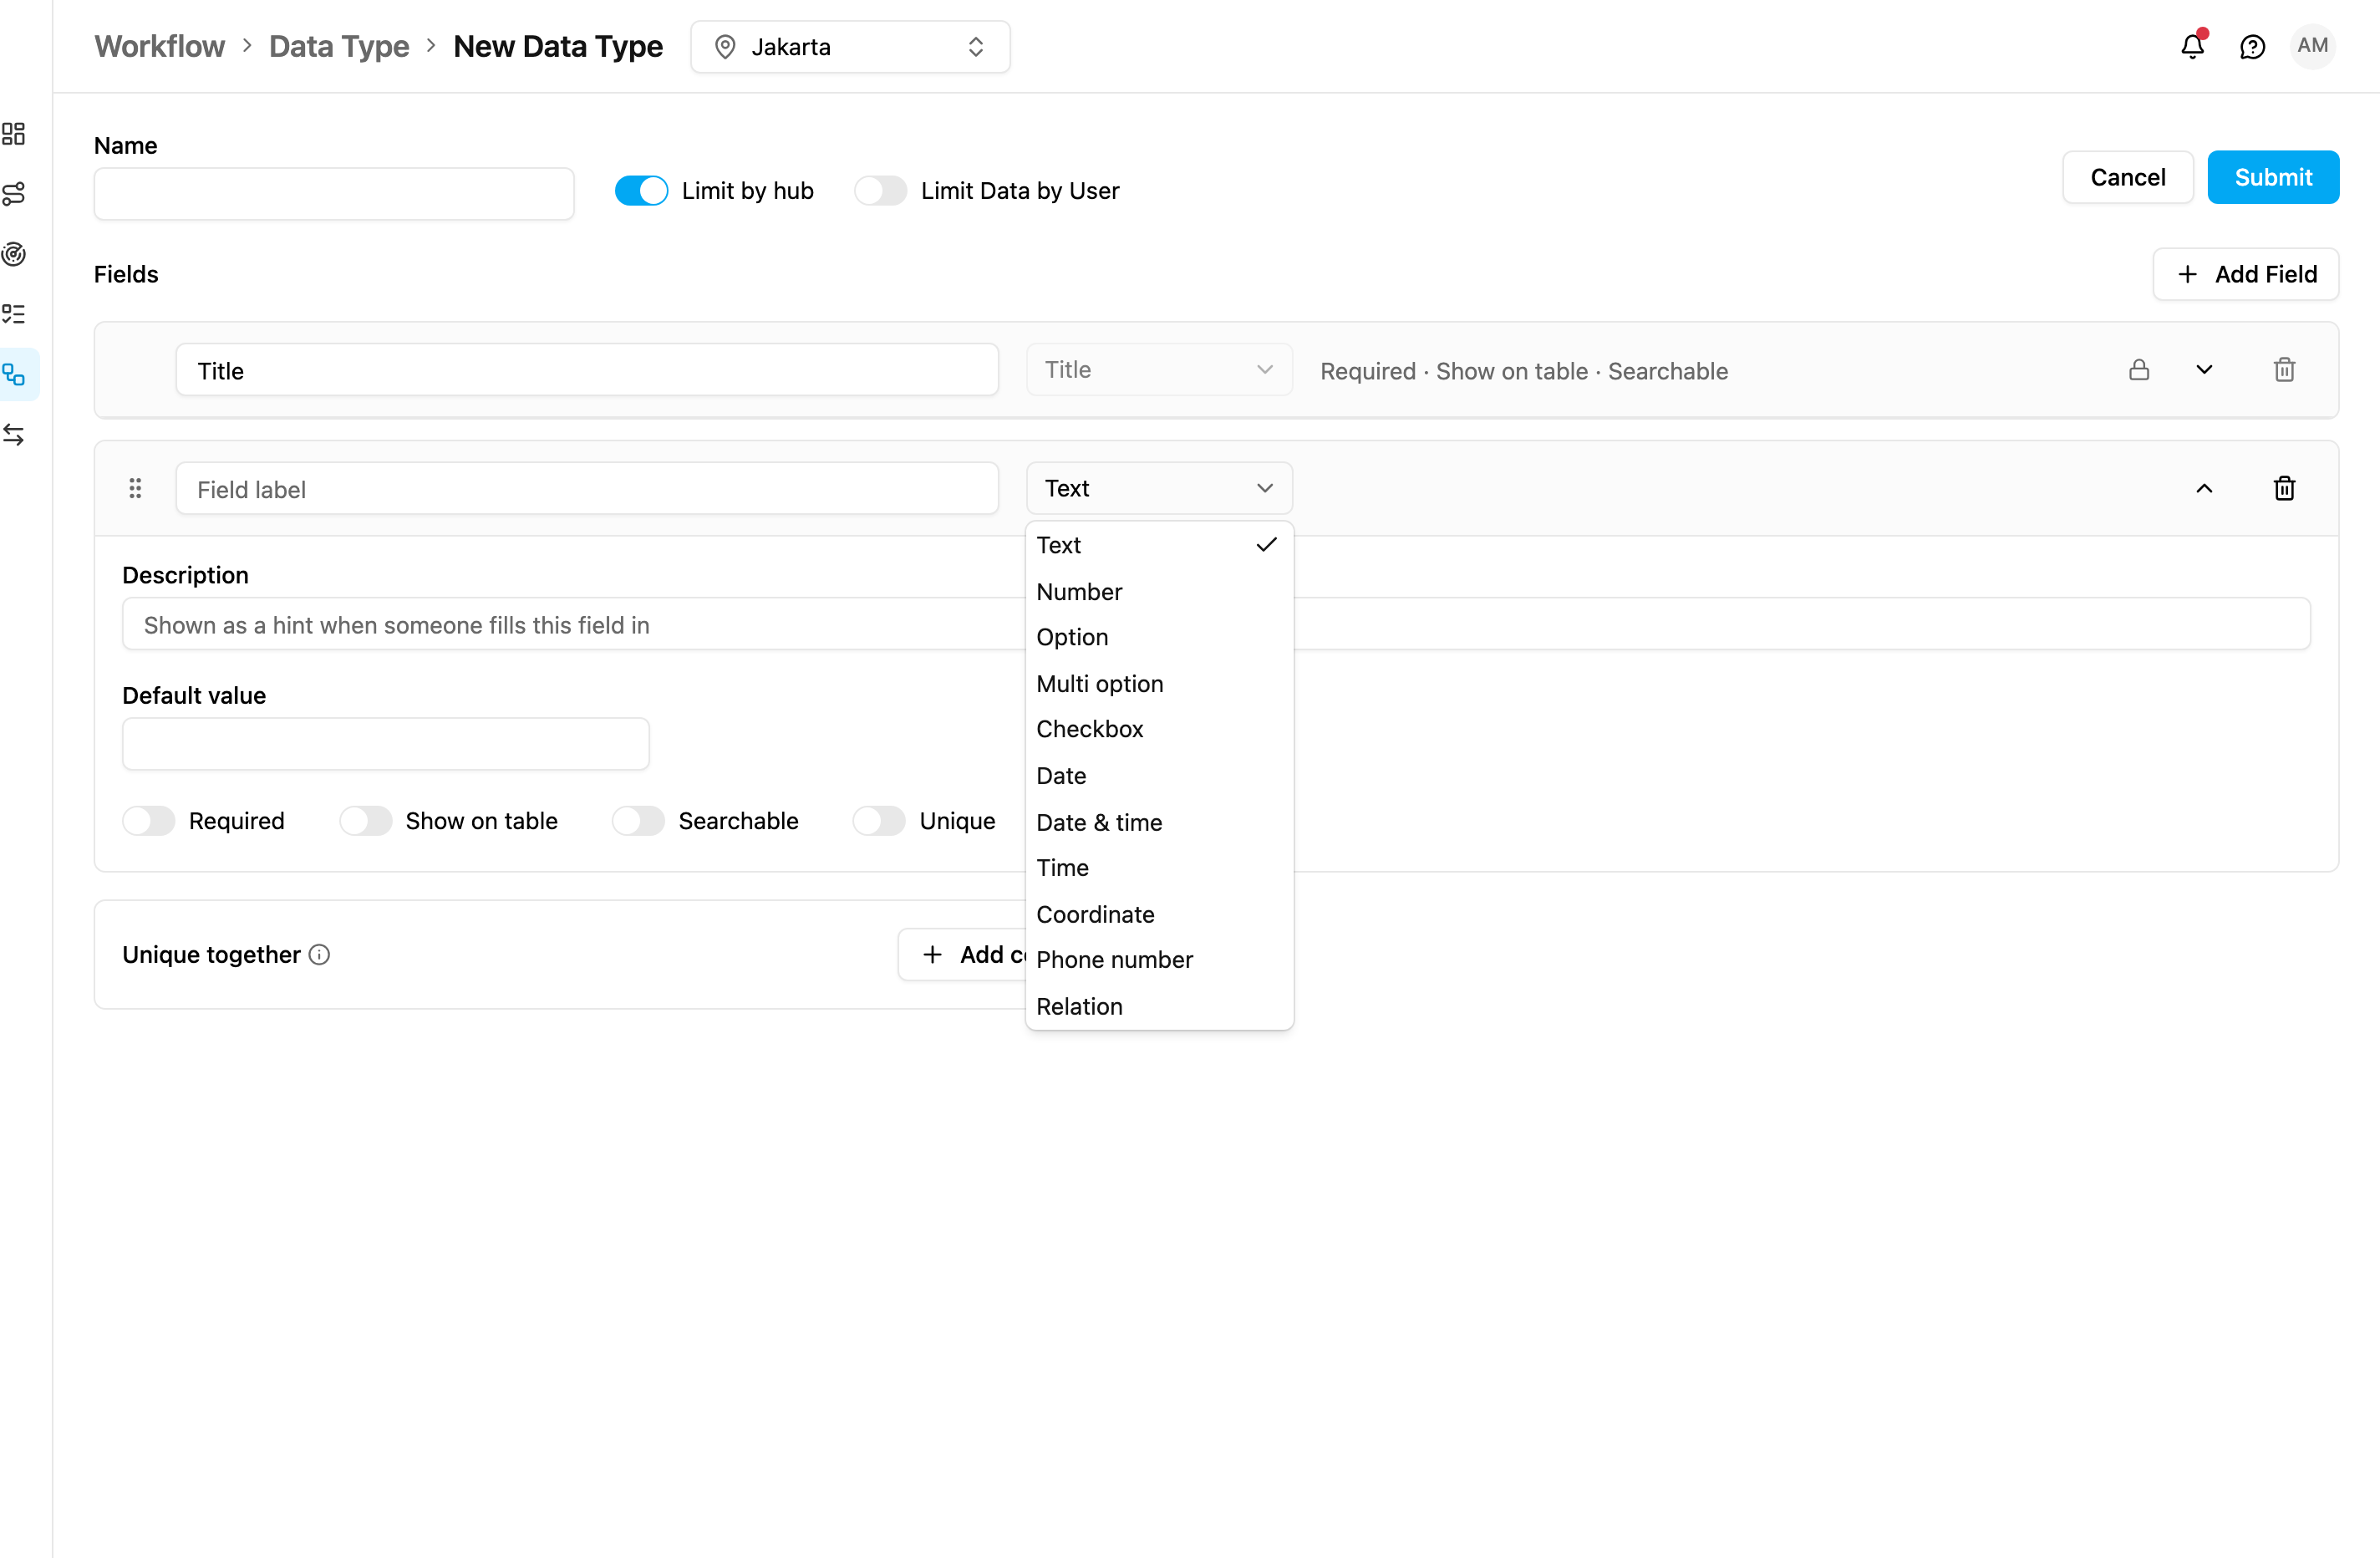The height and width of the screenshot is (1558, 2380).
Task: Open the Jakarta hub selector
Action: [850, 47]
